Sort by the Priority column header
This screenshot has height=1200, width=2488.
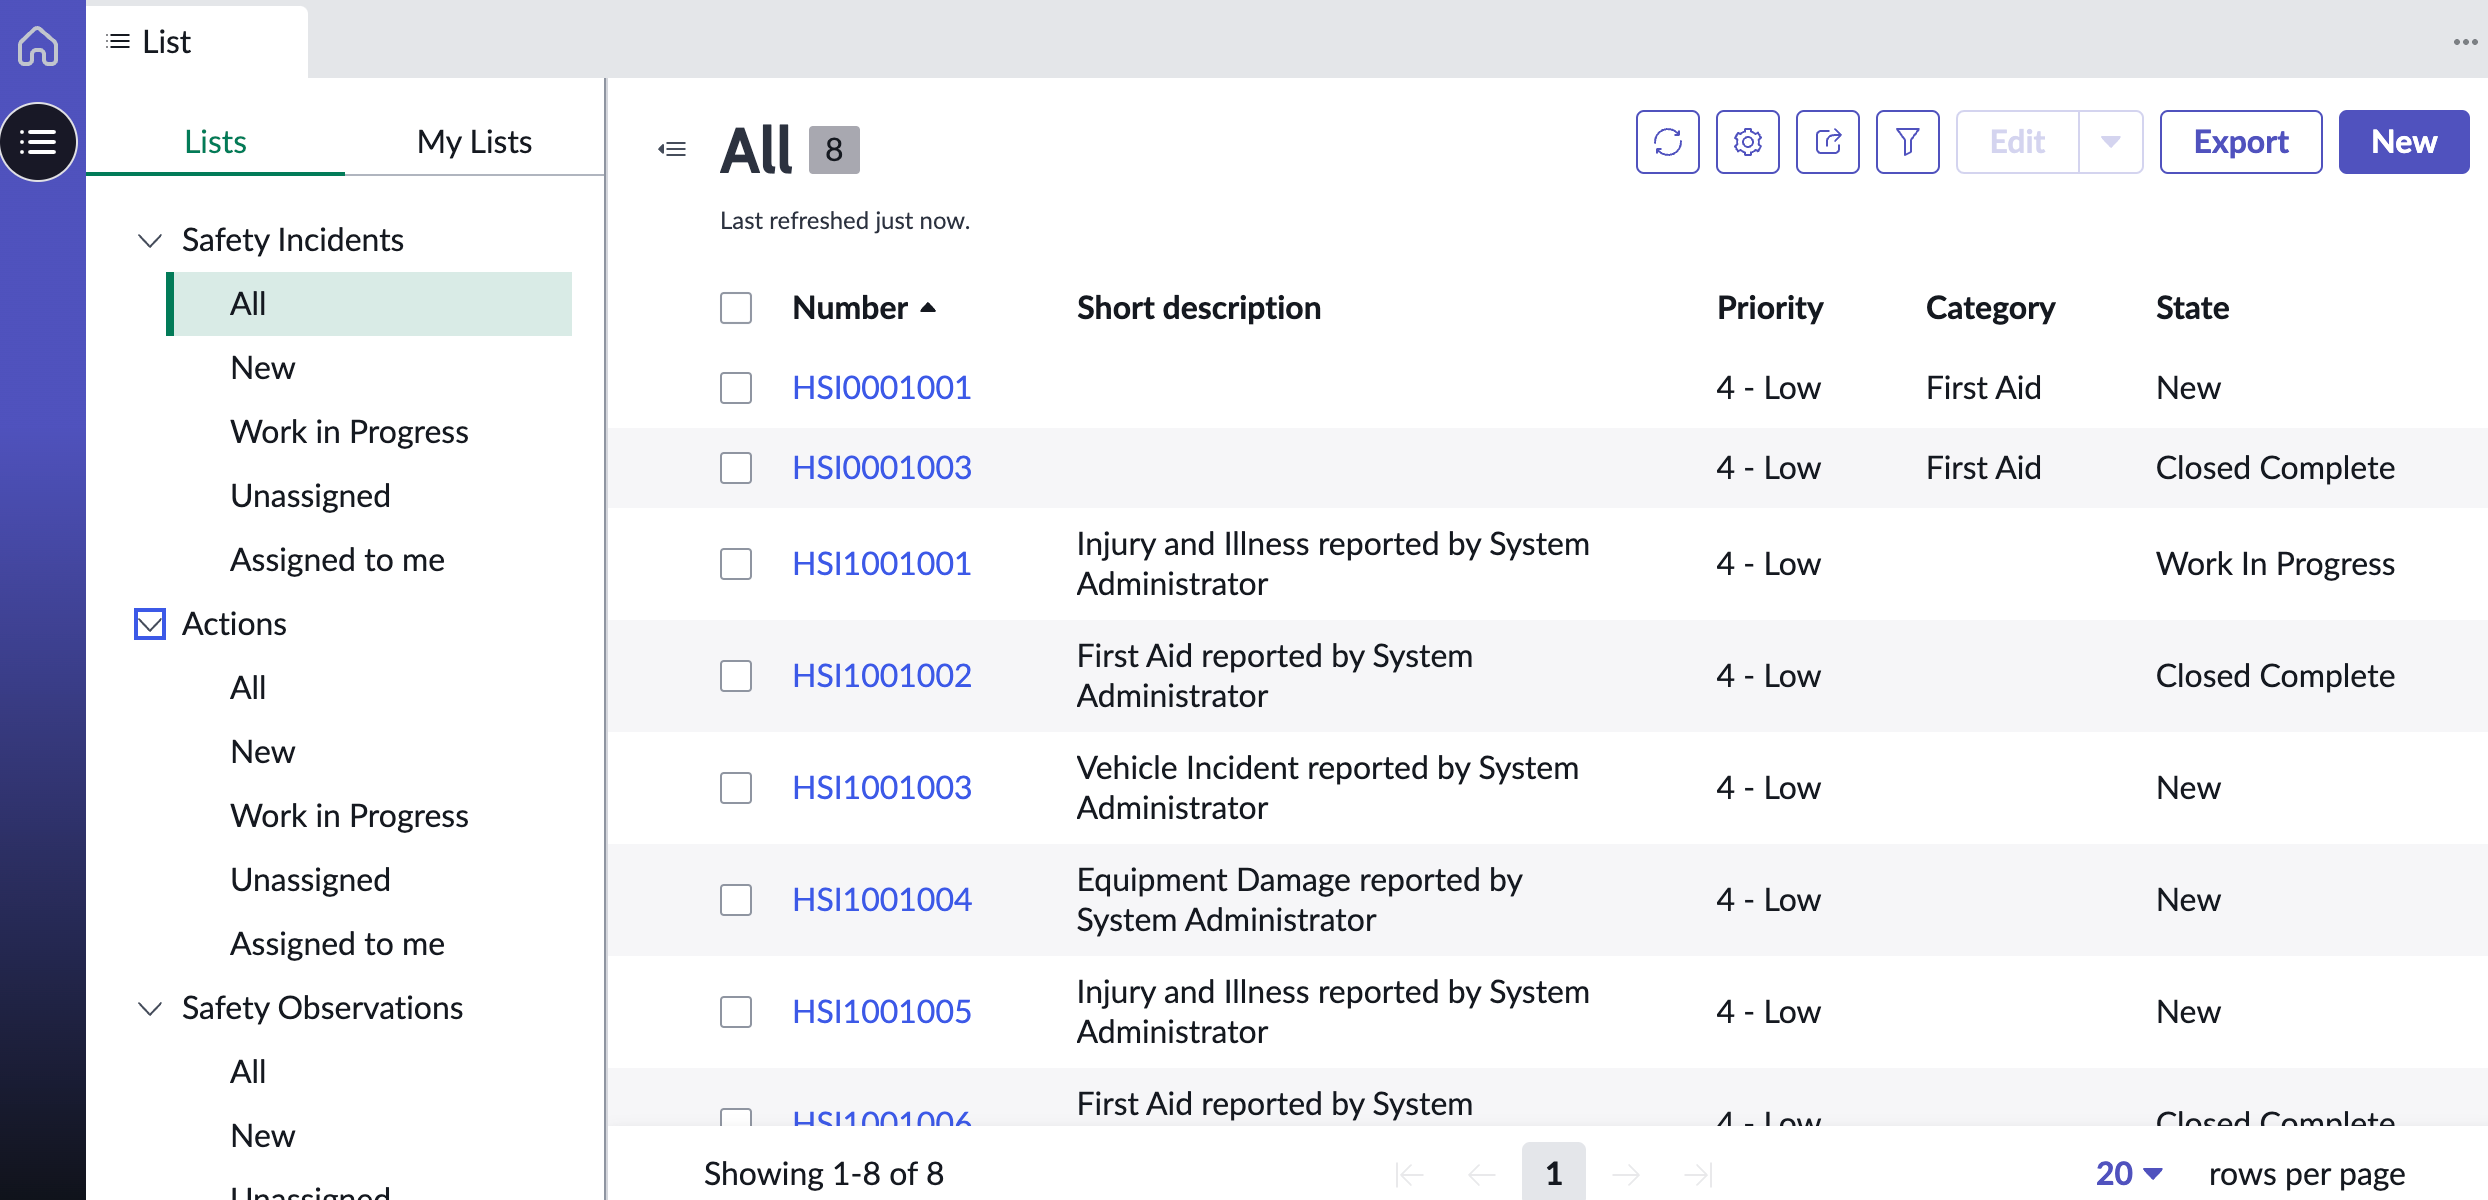pos(1769,308)
